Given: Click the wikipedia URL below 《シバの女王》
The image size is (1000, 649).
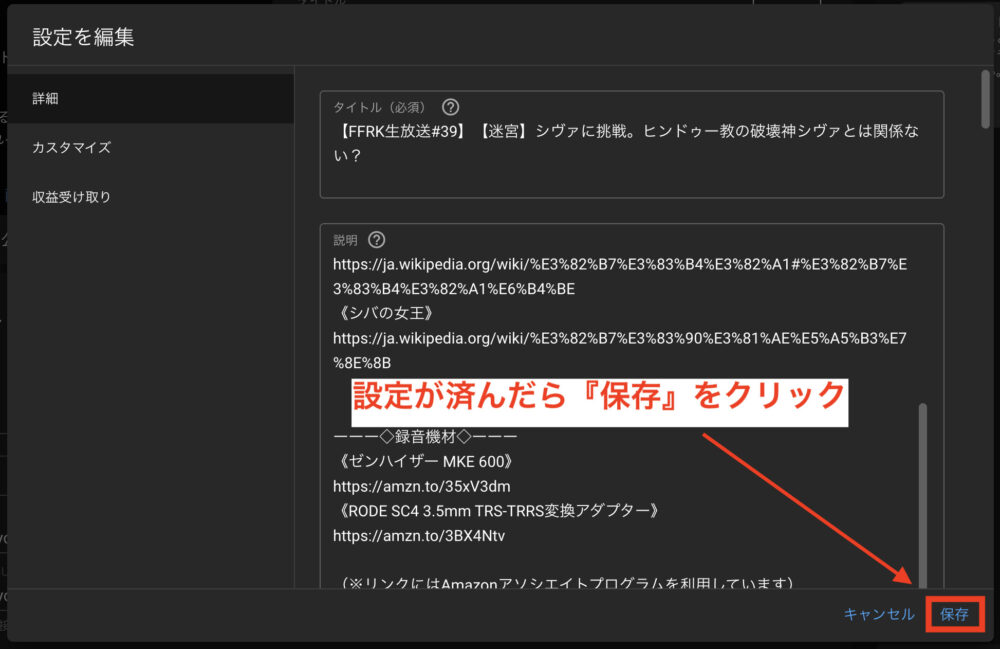Looking at the screenshot, I should [x=620, y=351].
